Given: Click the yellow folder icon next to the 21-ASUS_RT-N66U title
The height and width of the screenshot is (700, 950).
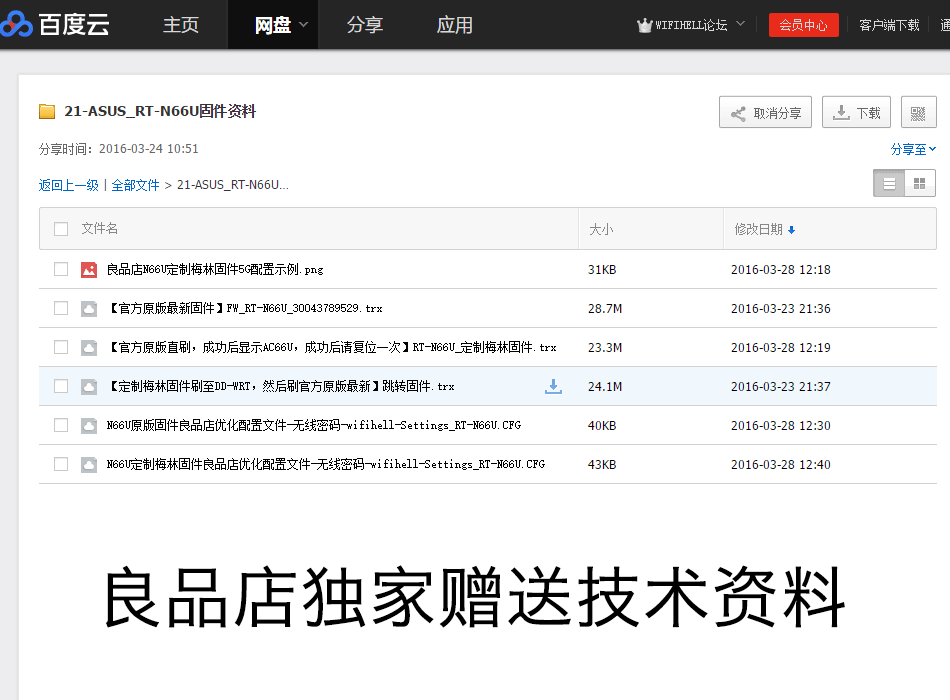Looking at the screenshot, I should pos(47,112).
